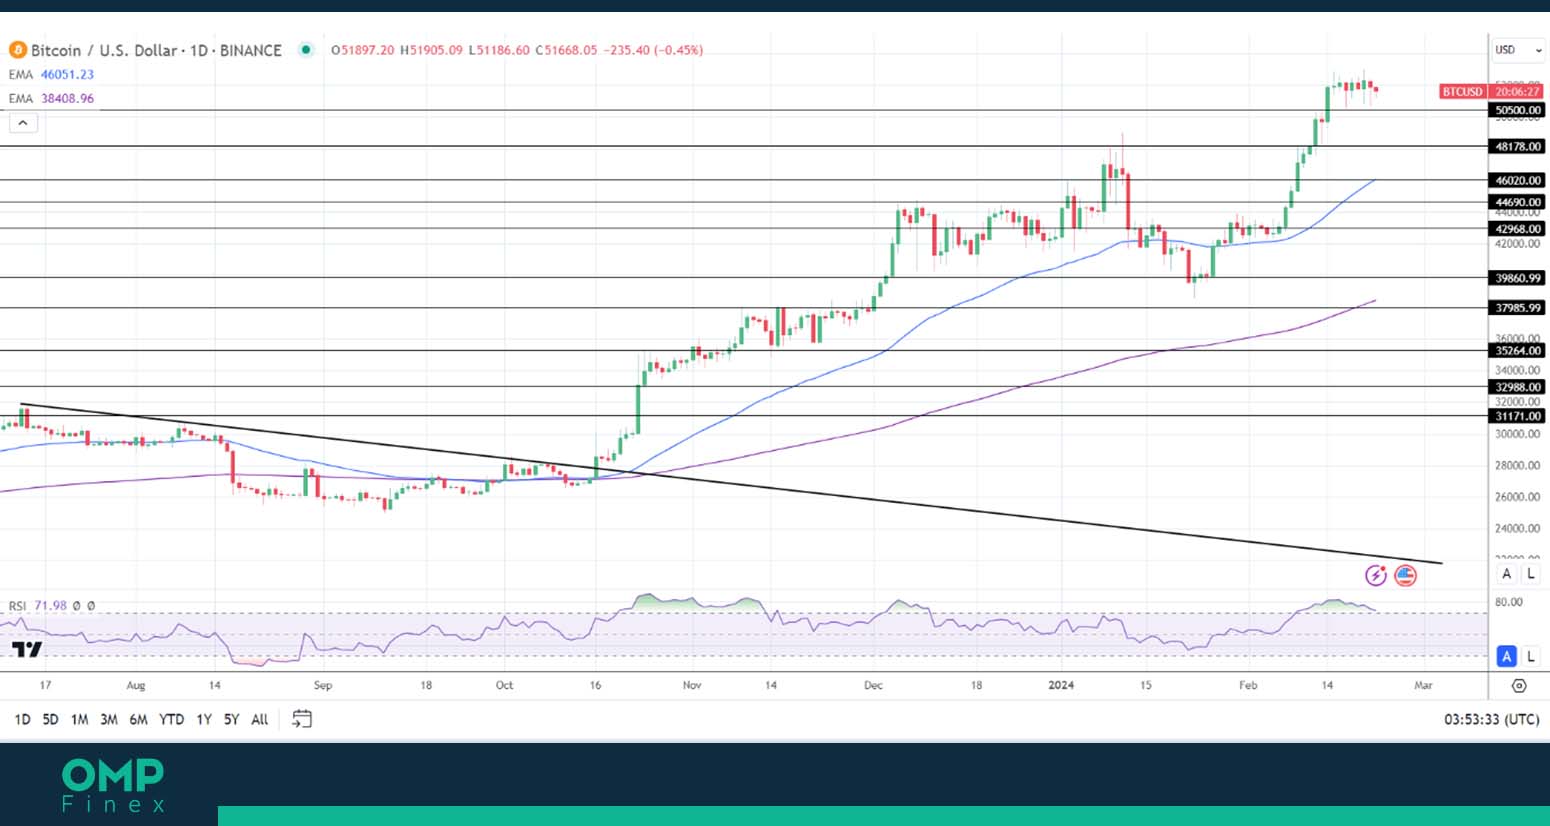Select the 5D time range

(50, 719)
